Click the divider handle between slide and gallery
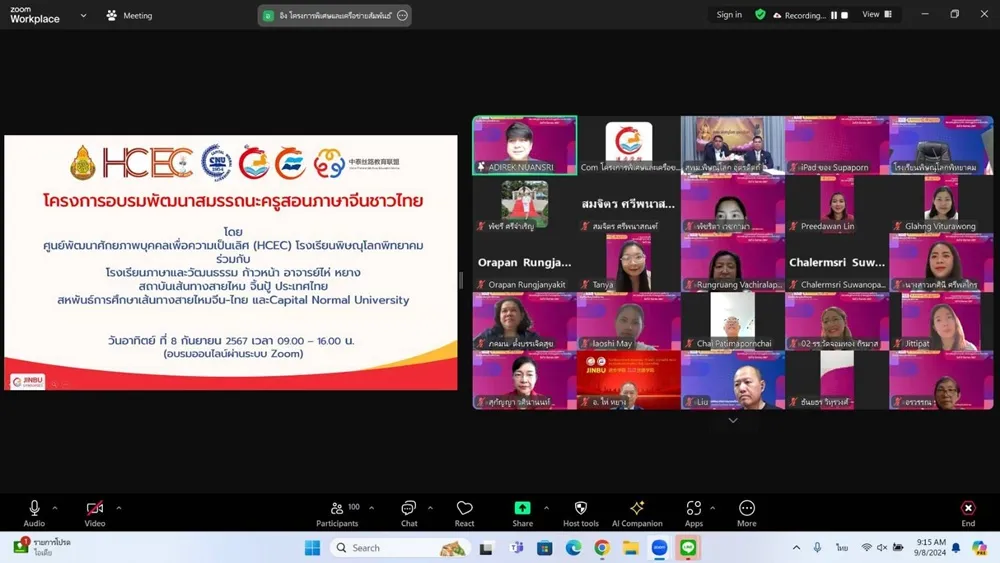The height and width of the screenshot is (563, 1000). [461, 281]
